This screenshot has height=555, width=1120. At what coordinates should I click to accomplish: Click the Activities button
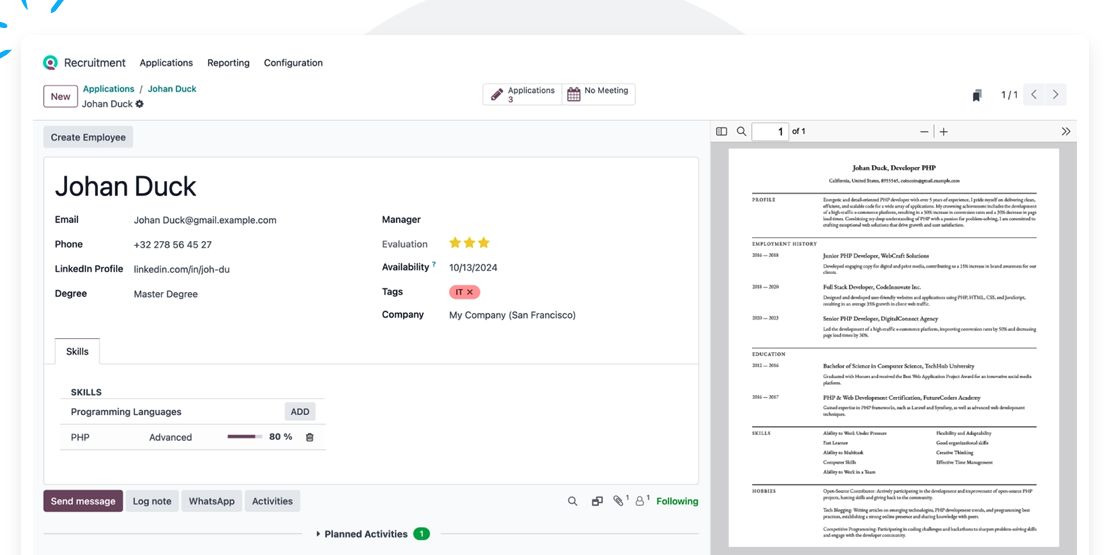272,501
